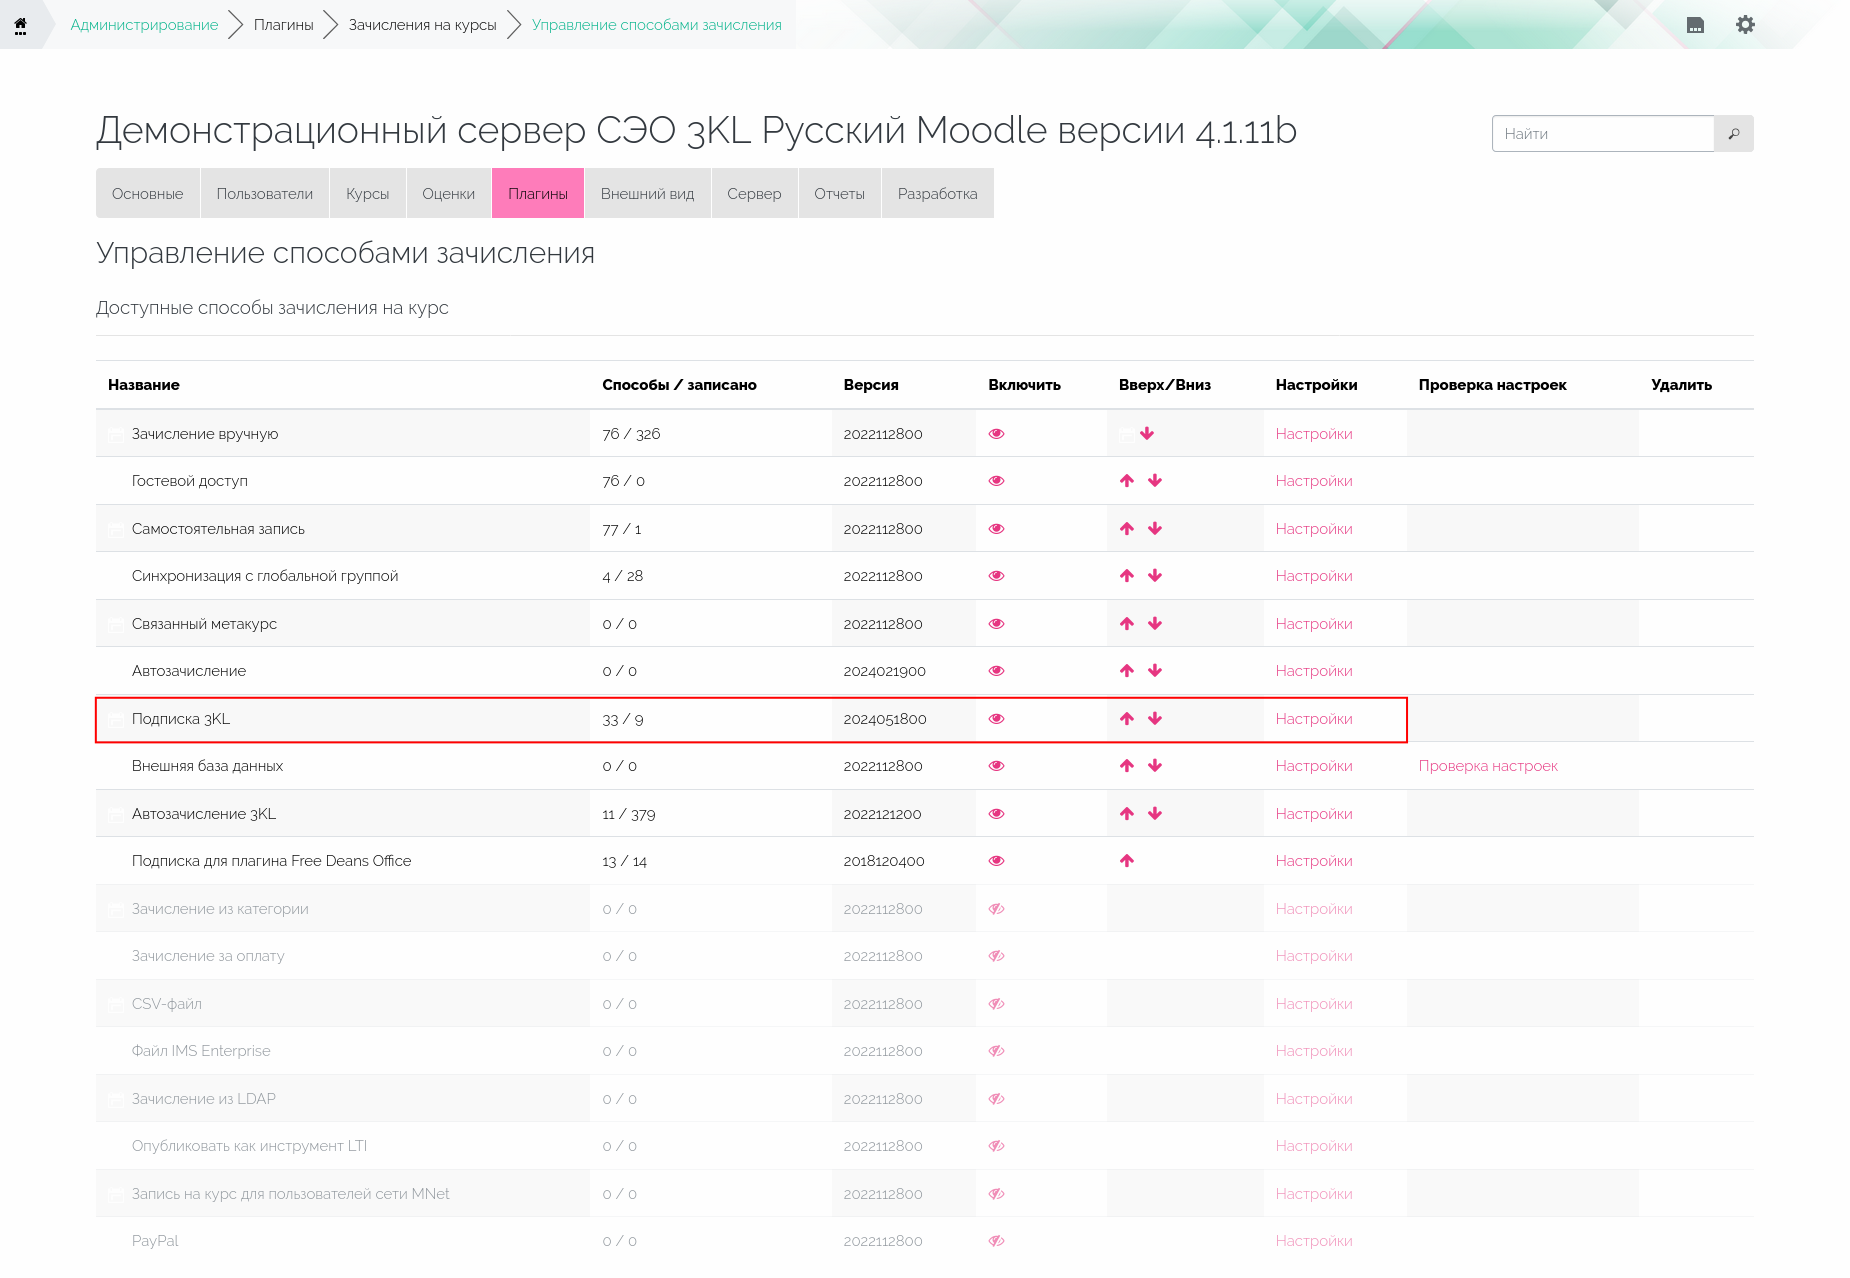
Task: Move Подписка 3KL down with arrow
Action: (1155, 719)
